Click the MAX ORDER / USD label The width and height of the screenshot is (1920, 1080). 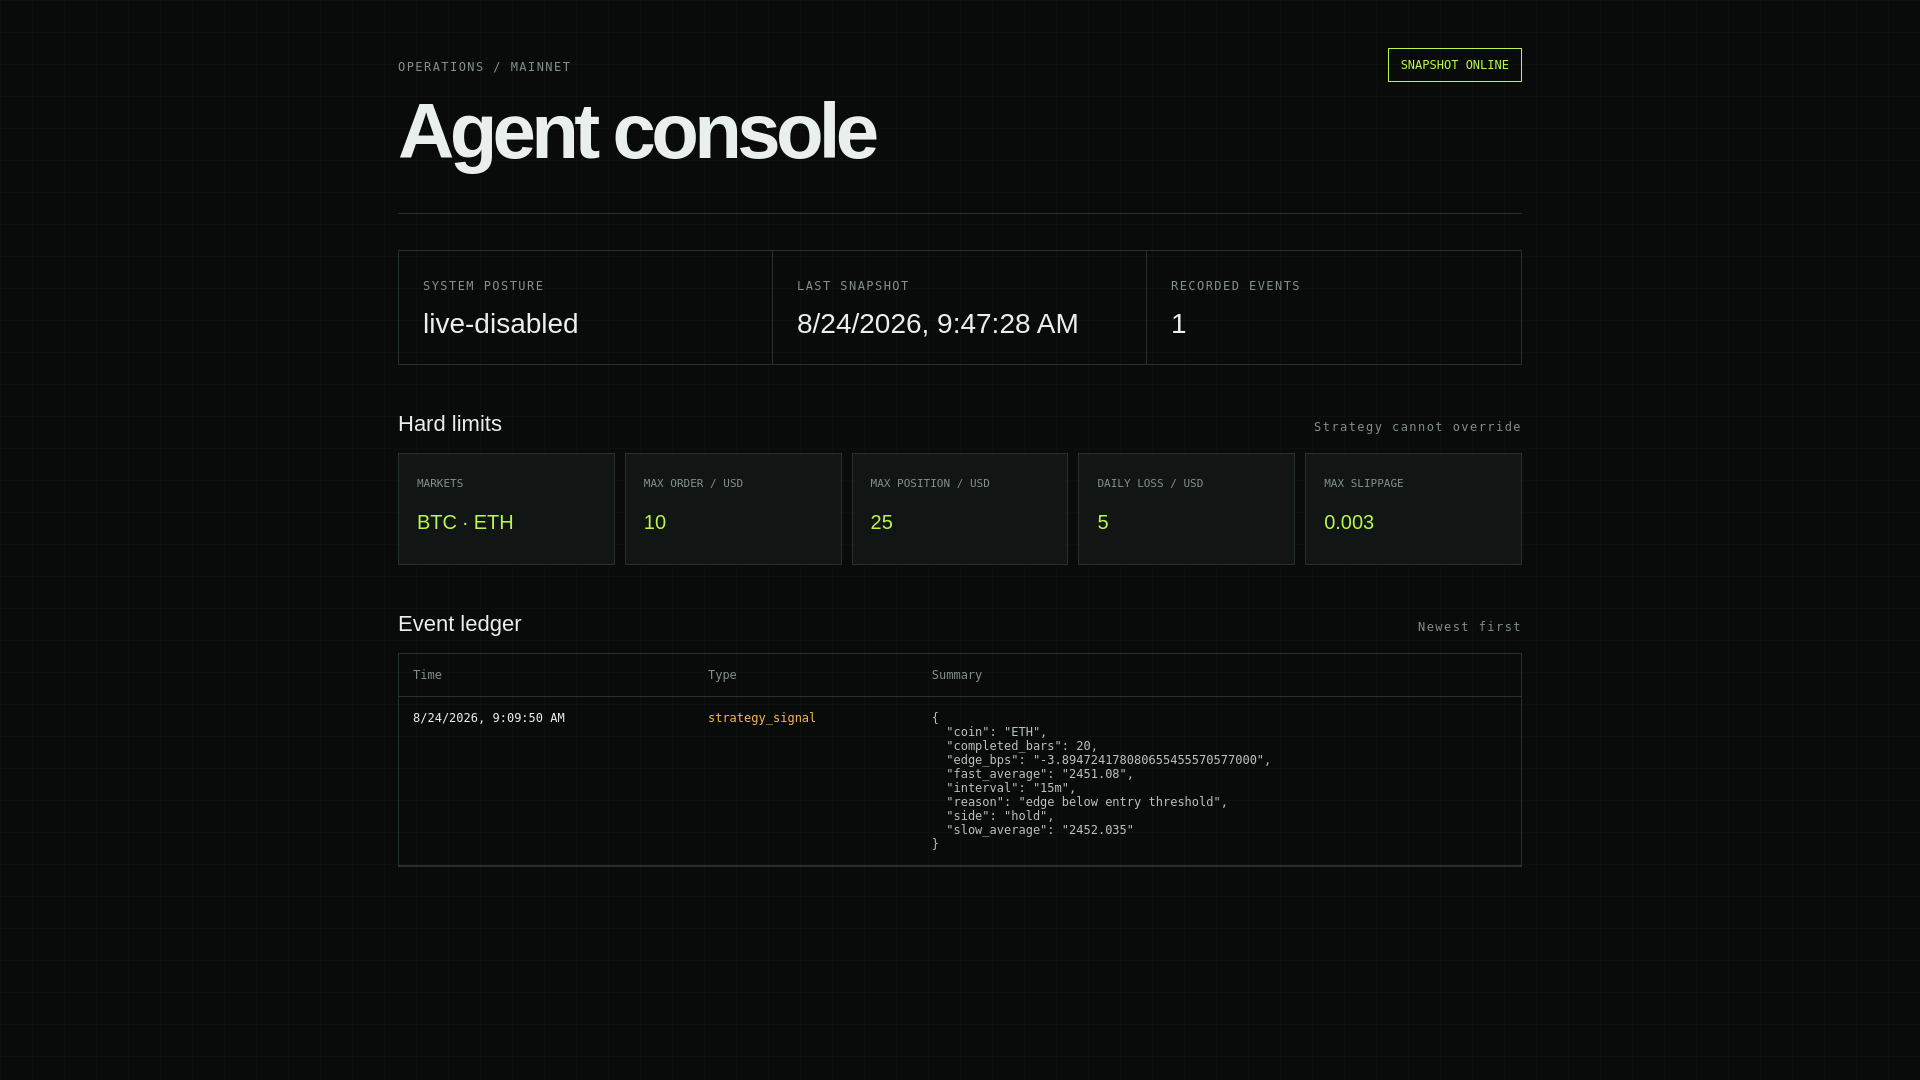[x=693, y=484]
